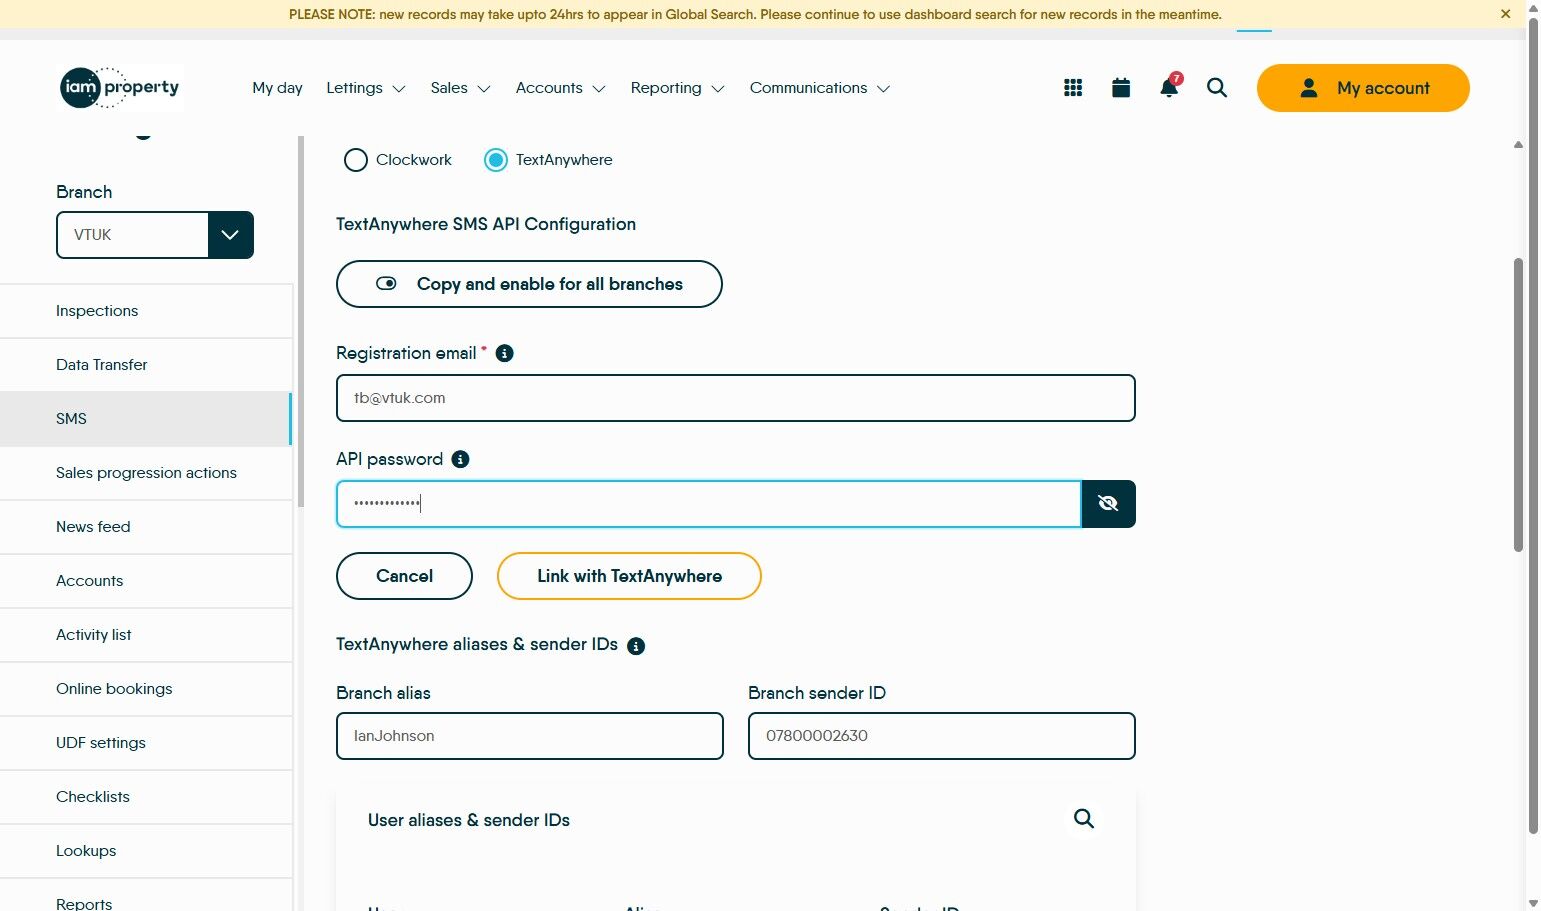
Task: Click the sidebar vertical scrollbar
Action: coord(300,320)
